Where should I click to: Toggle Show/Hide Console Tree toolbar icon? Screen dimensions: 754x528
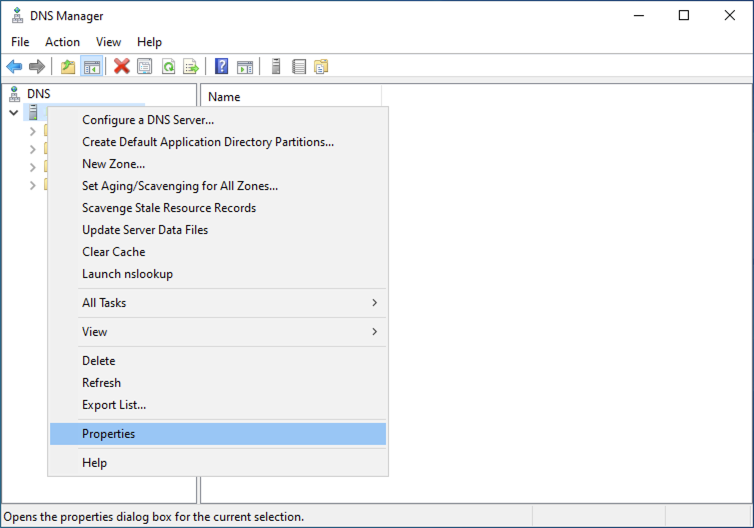click(x=91, y=66)
